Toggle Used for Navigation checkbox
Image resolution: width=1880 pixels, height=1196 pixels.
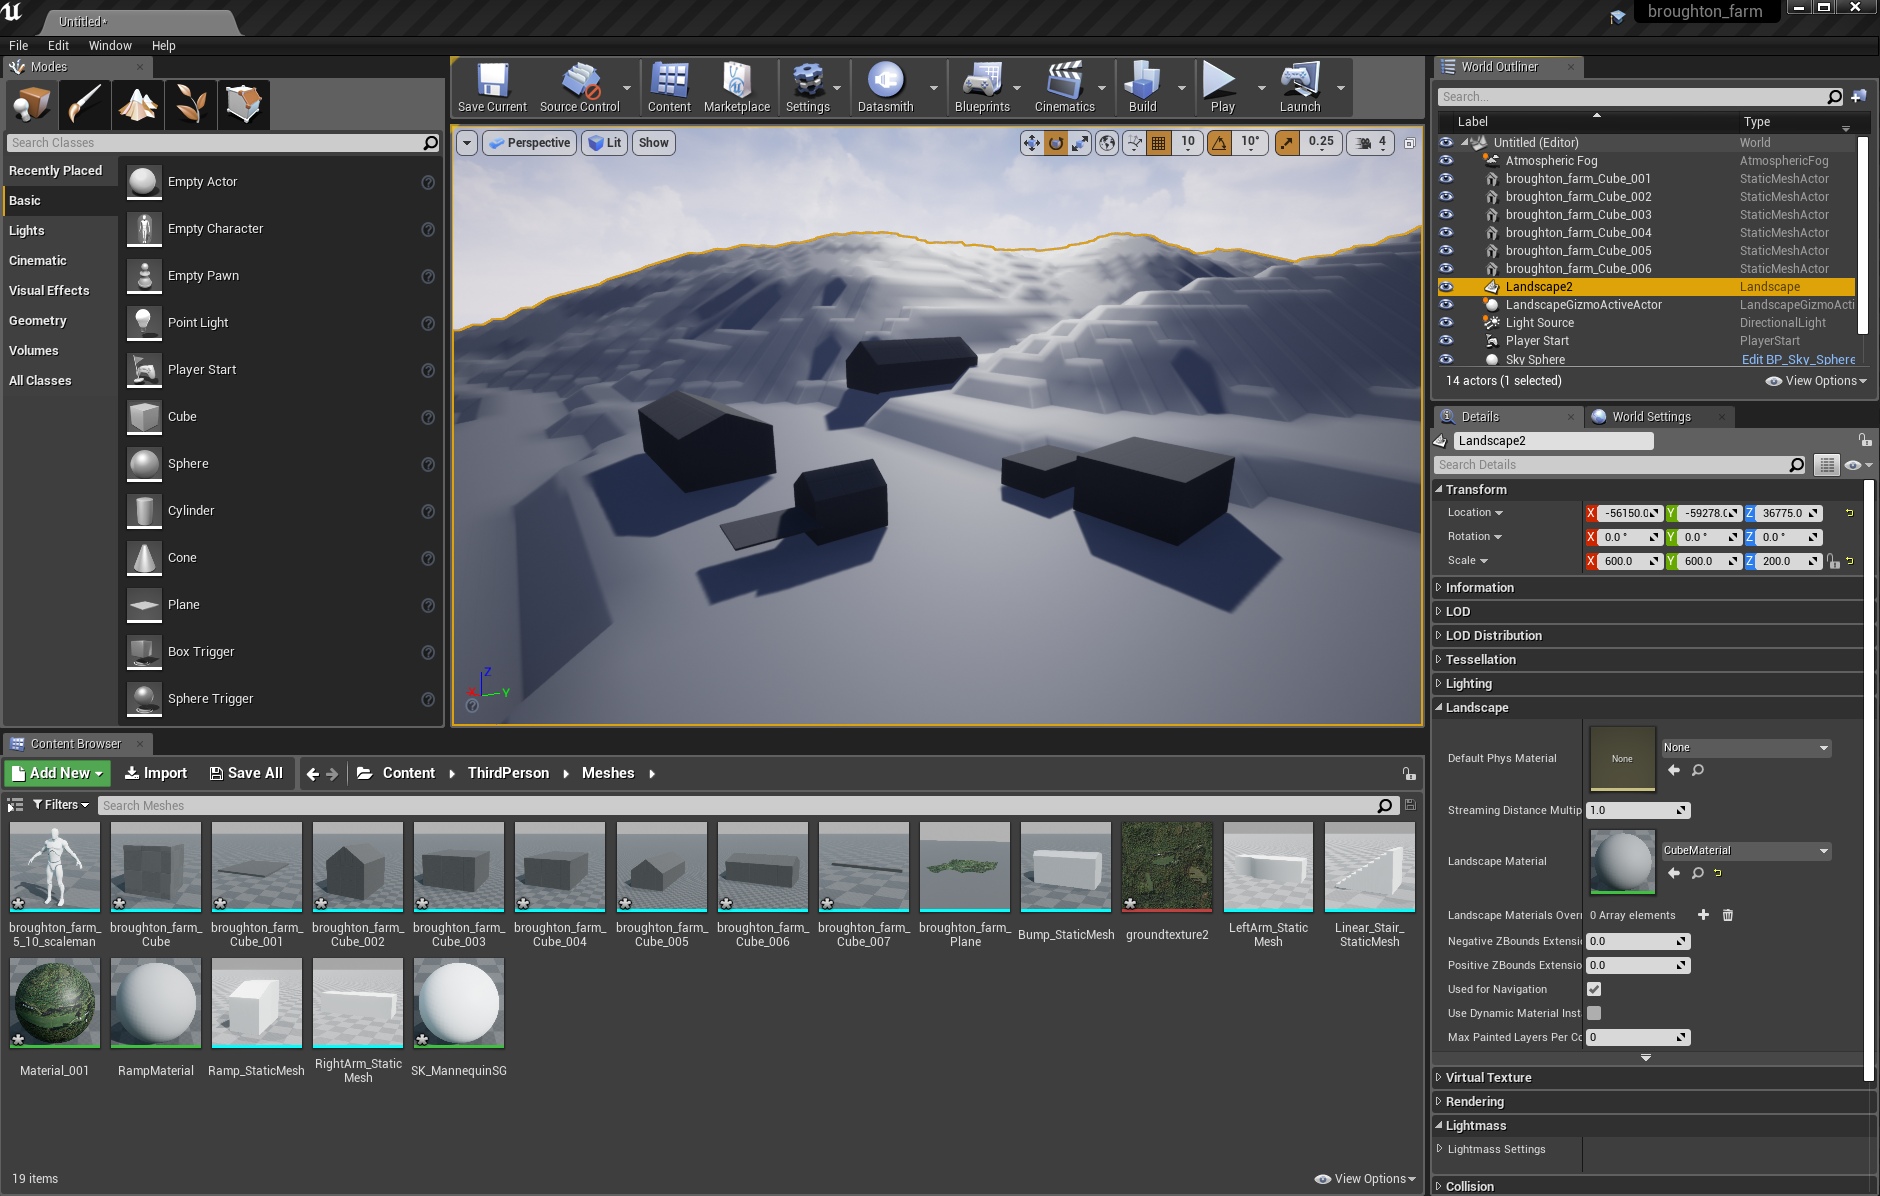point(1594,989)
